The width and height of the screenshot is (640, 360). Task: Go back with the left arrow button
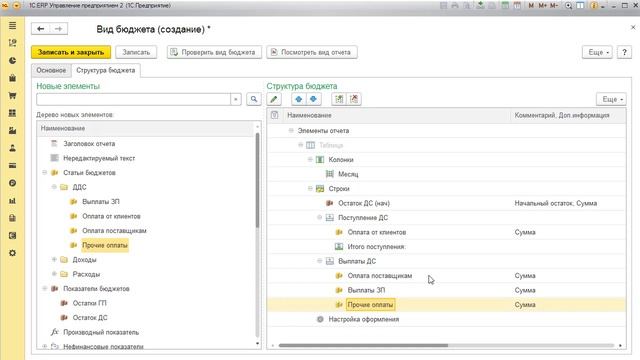(x=40, y=29)
